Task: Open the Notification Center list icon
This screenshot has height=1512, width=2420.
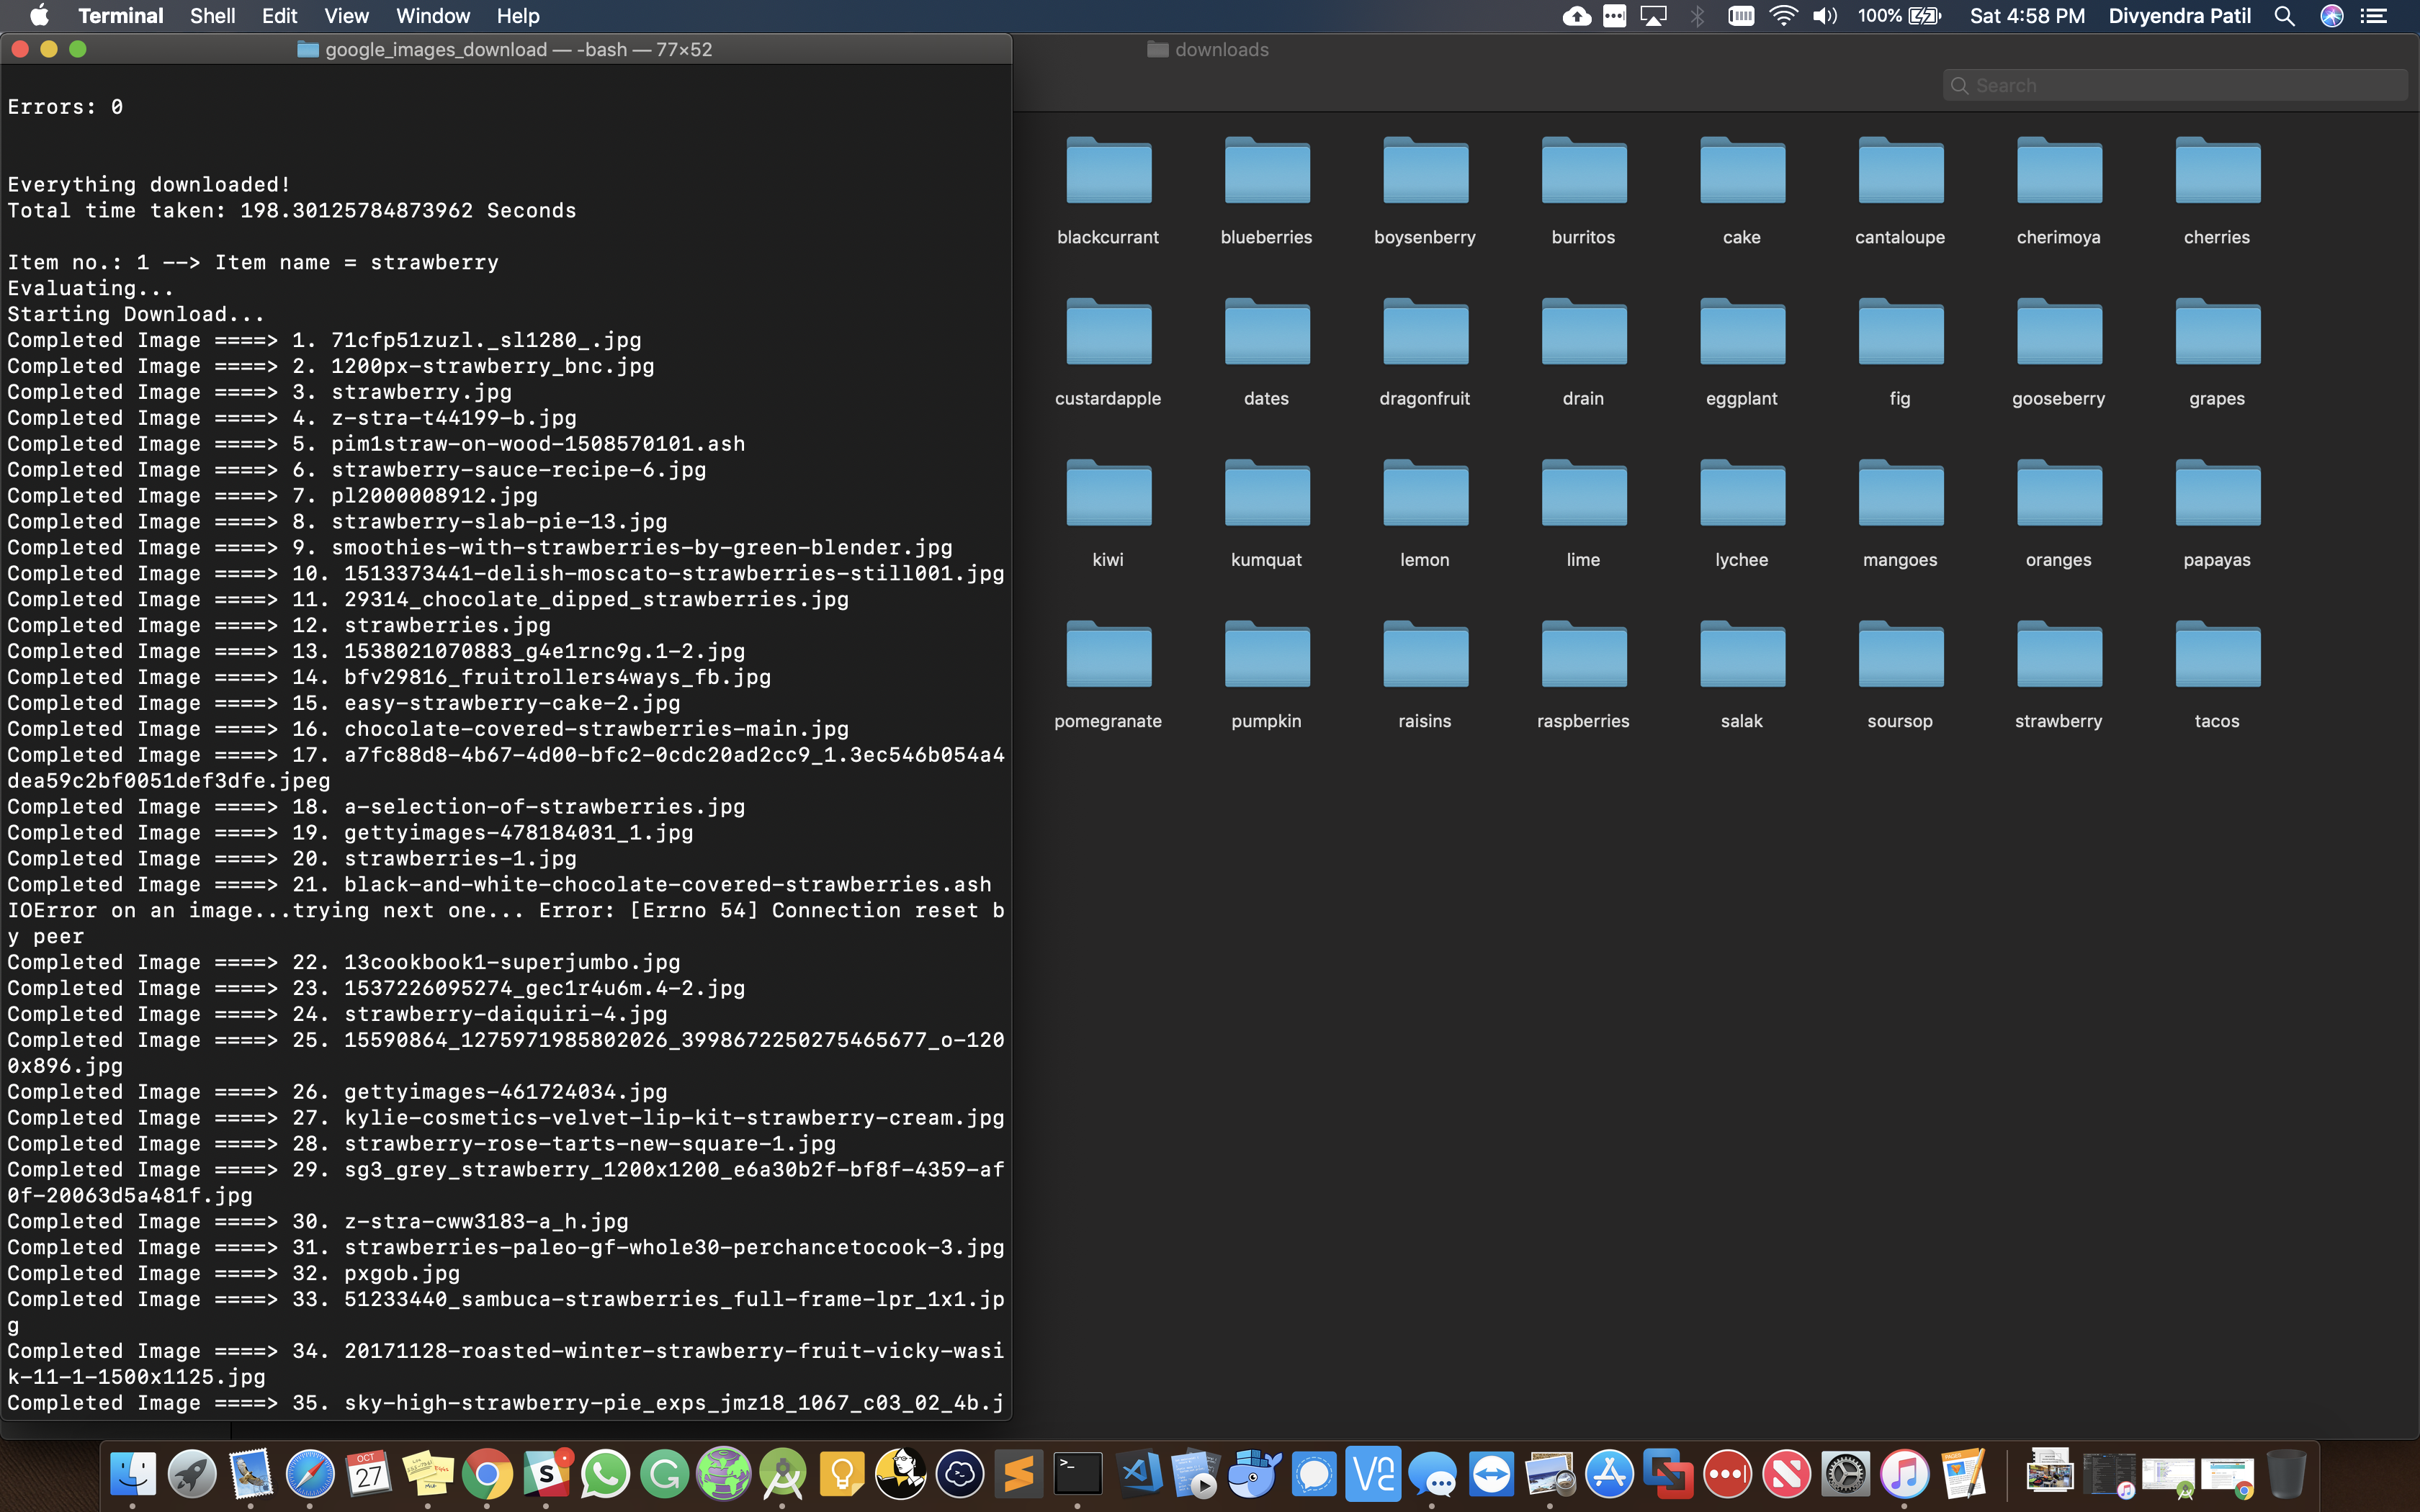Action: point(2374,16)
